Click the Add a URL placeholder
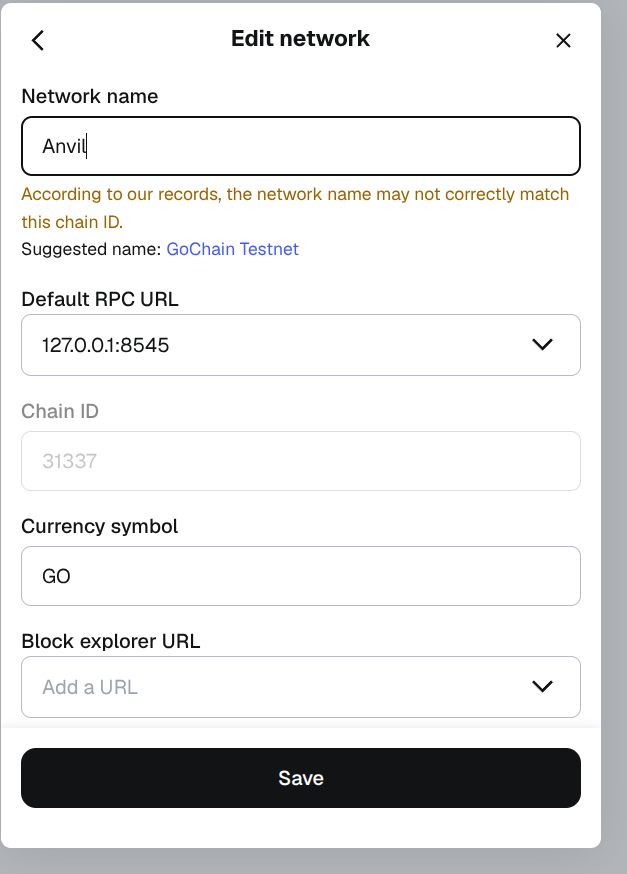The height and width of the screenshot is (874, 627). tap(90, 687)
